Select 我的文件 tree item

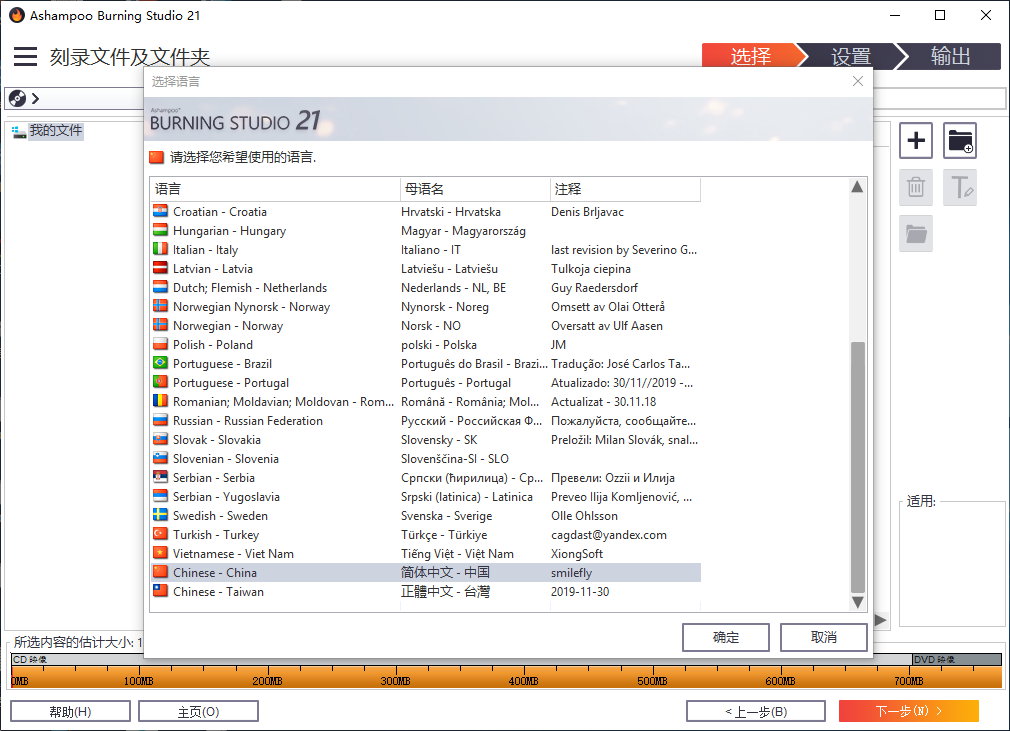tap(55, 131)
